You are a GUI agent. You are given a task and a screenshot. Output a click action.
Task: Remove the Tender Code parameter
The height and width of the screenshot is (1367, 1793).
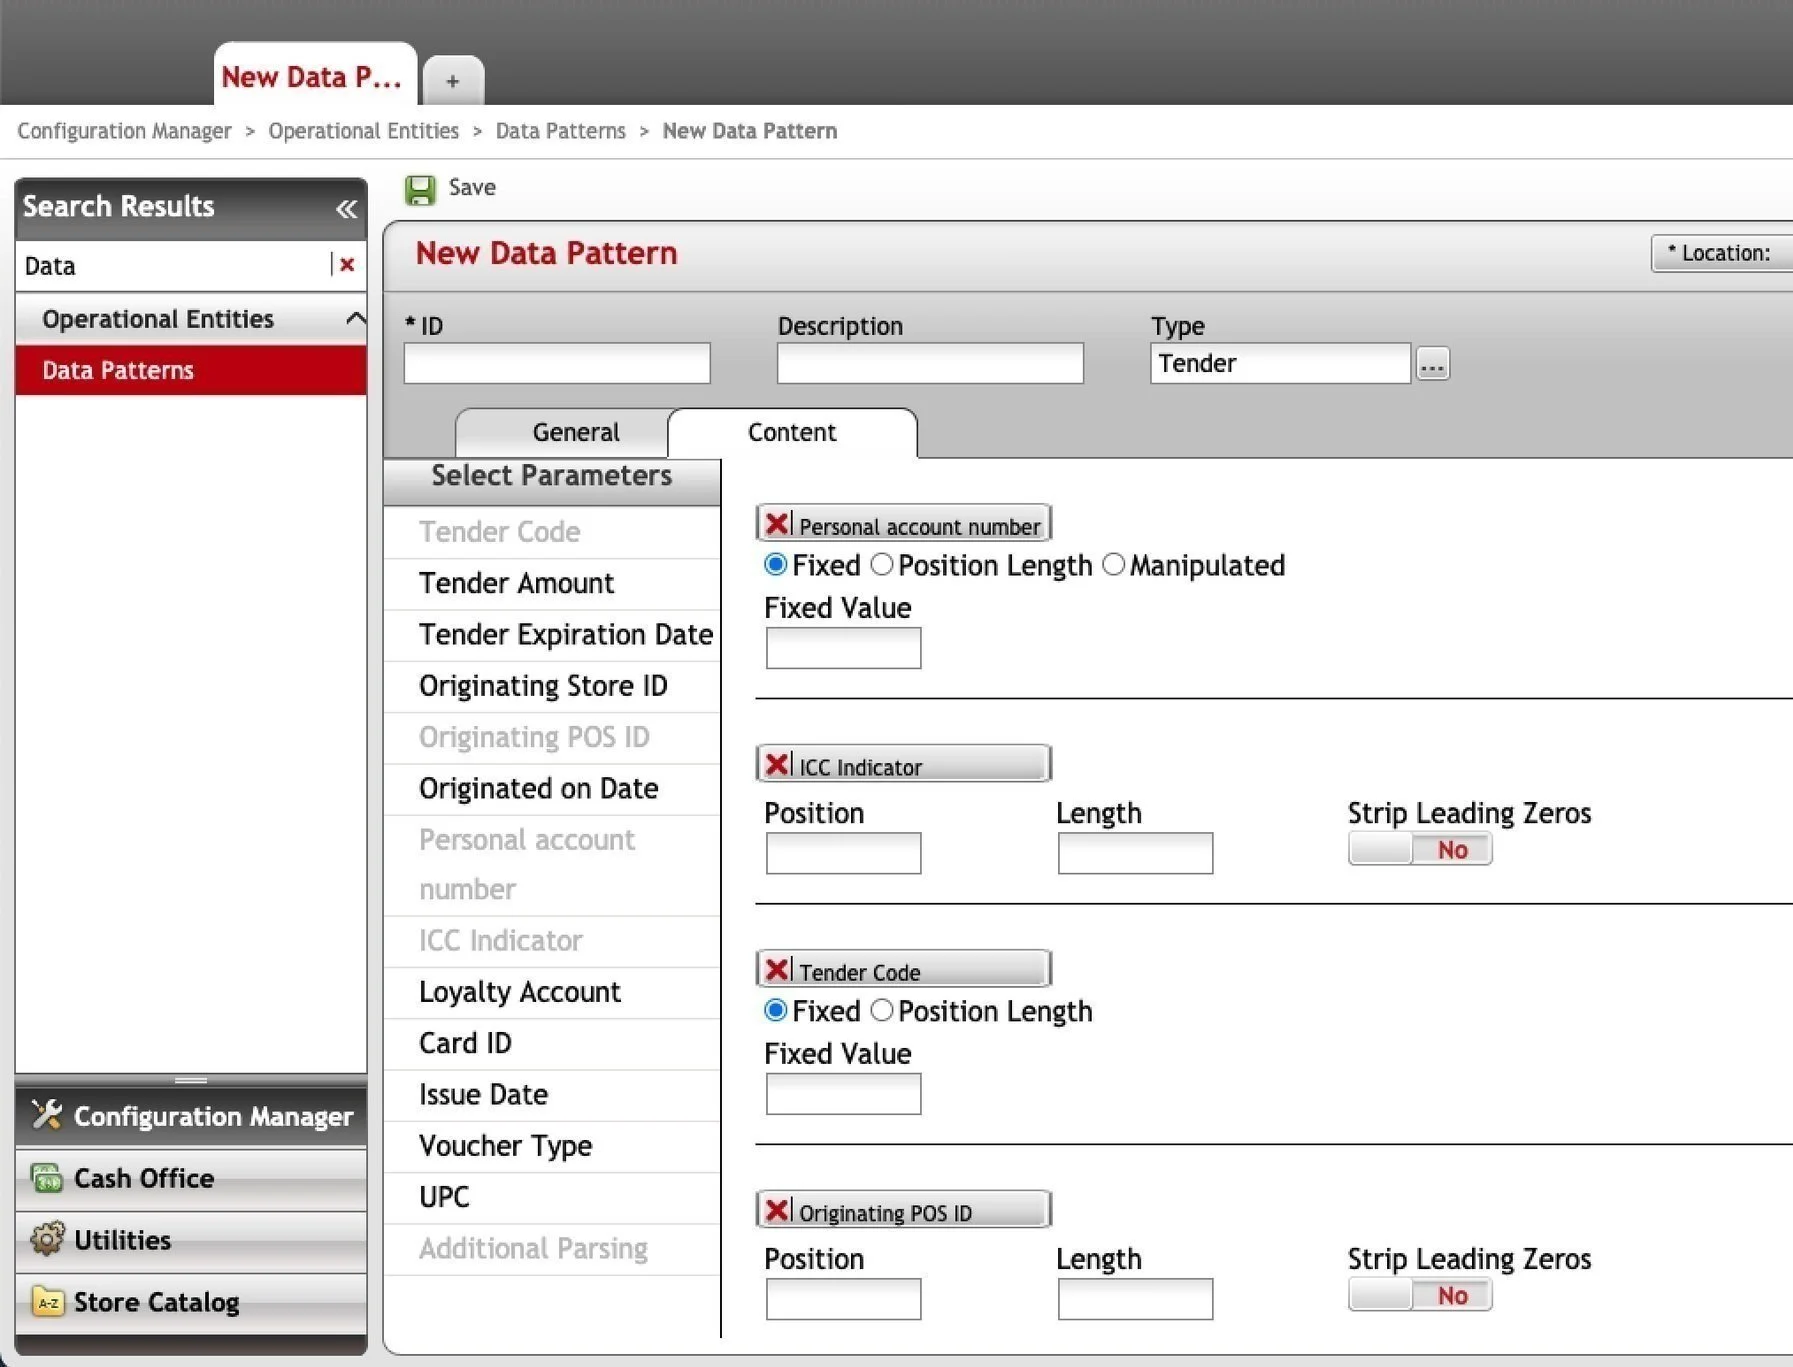777,969
